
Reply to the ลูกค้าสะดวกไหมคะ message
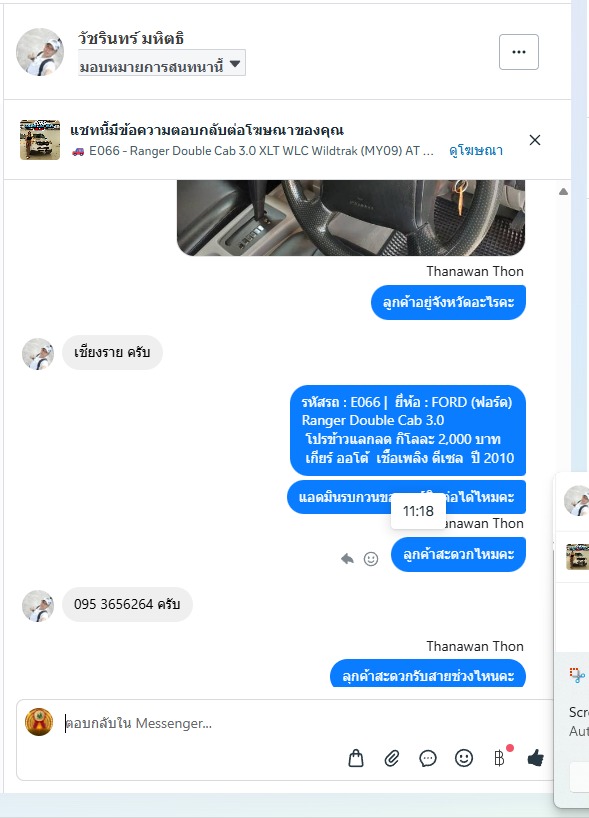click(347, 559)
